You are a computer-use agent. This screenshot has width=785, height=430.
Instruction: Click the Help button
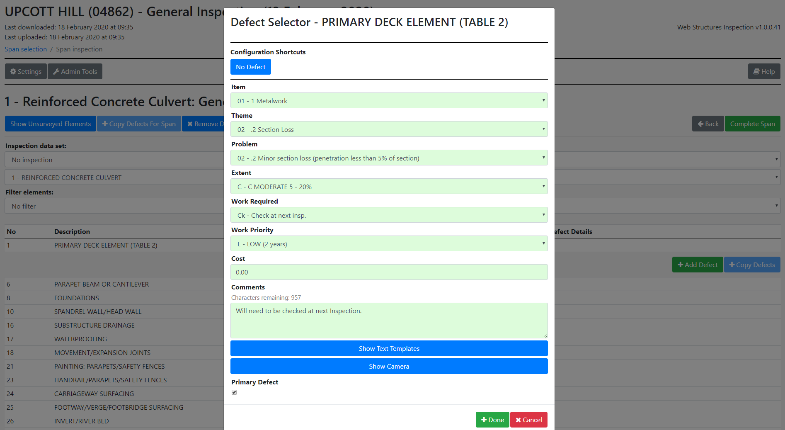[x=763, y=72]
